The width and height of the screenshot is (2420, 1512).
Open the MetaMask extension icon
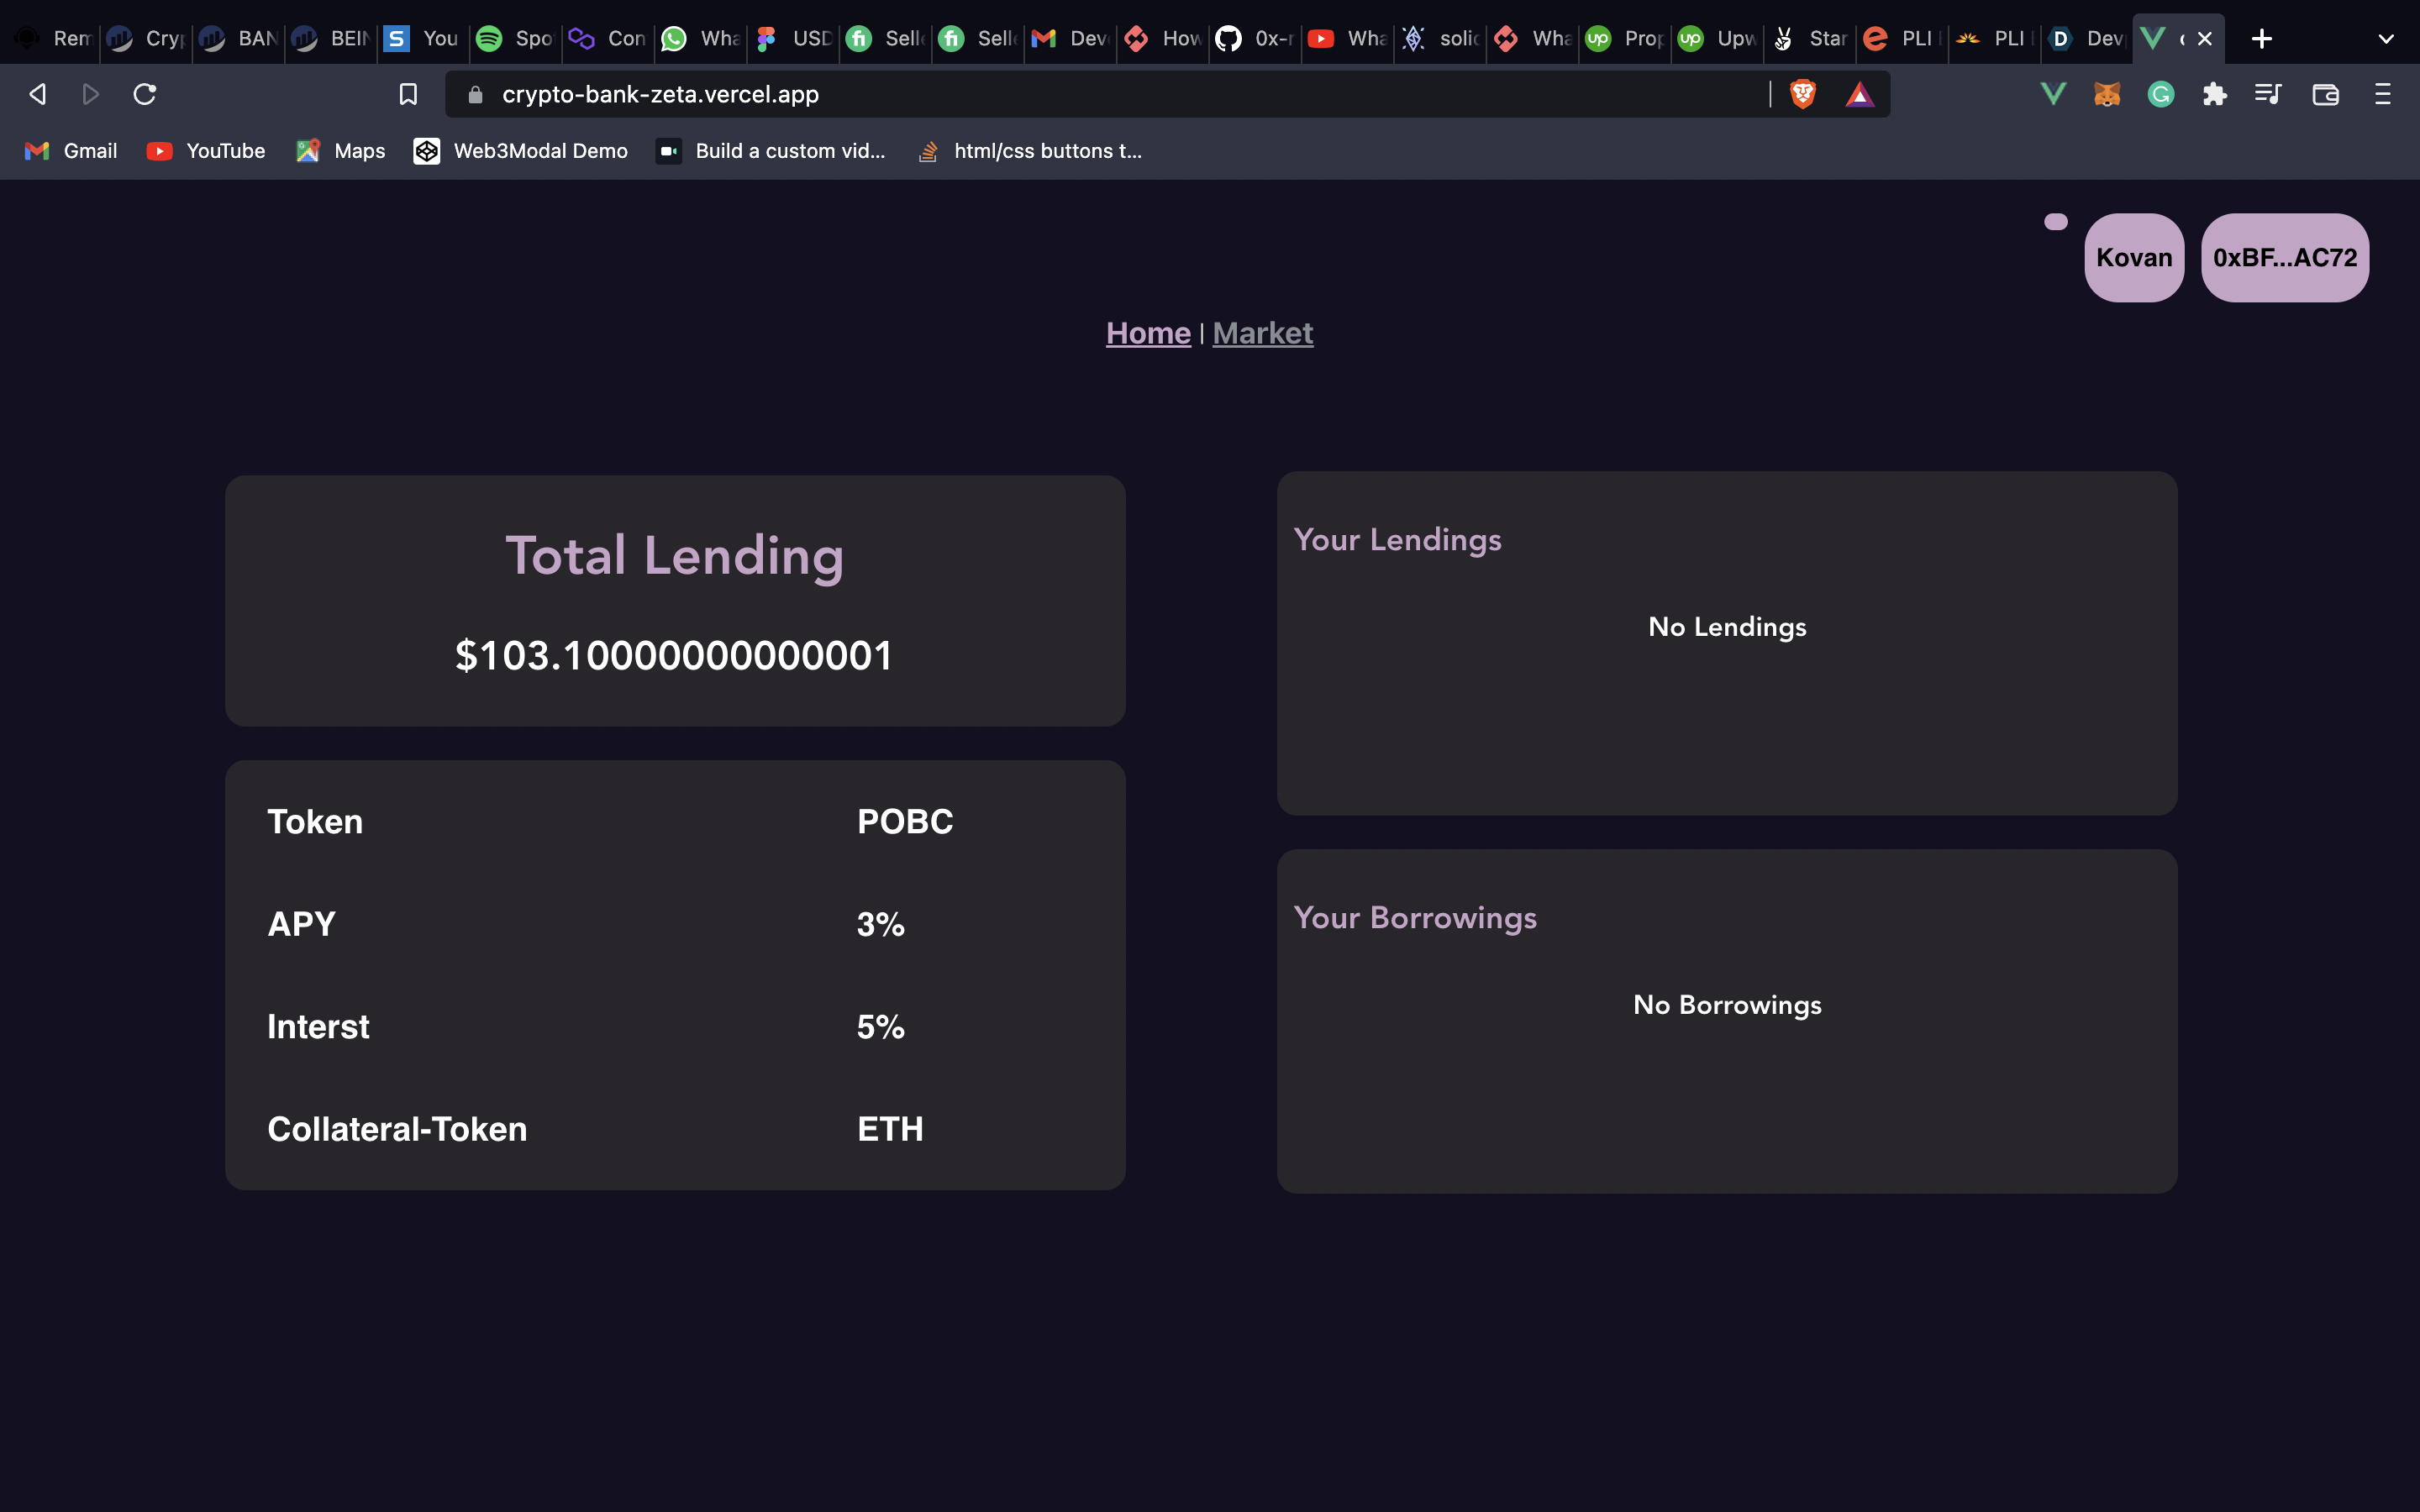tap(2106, 94)
